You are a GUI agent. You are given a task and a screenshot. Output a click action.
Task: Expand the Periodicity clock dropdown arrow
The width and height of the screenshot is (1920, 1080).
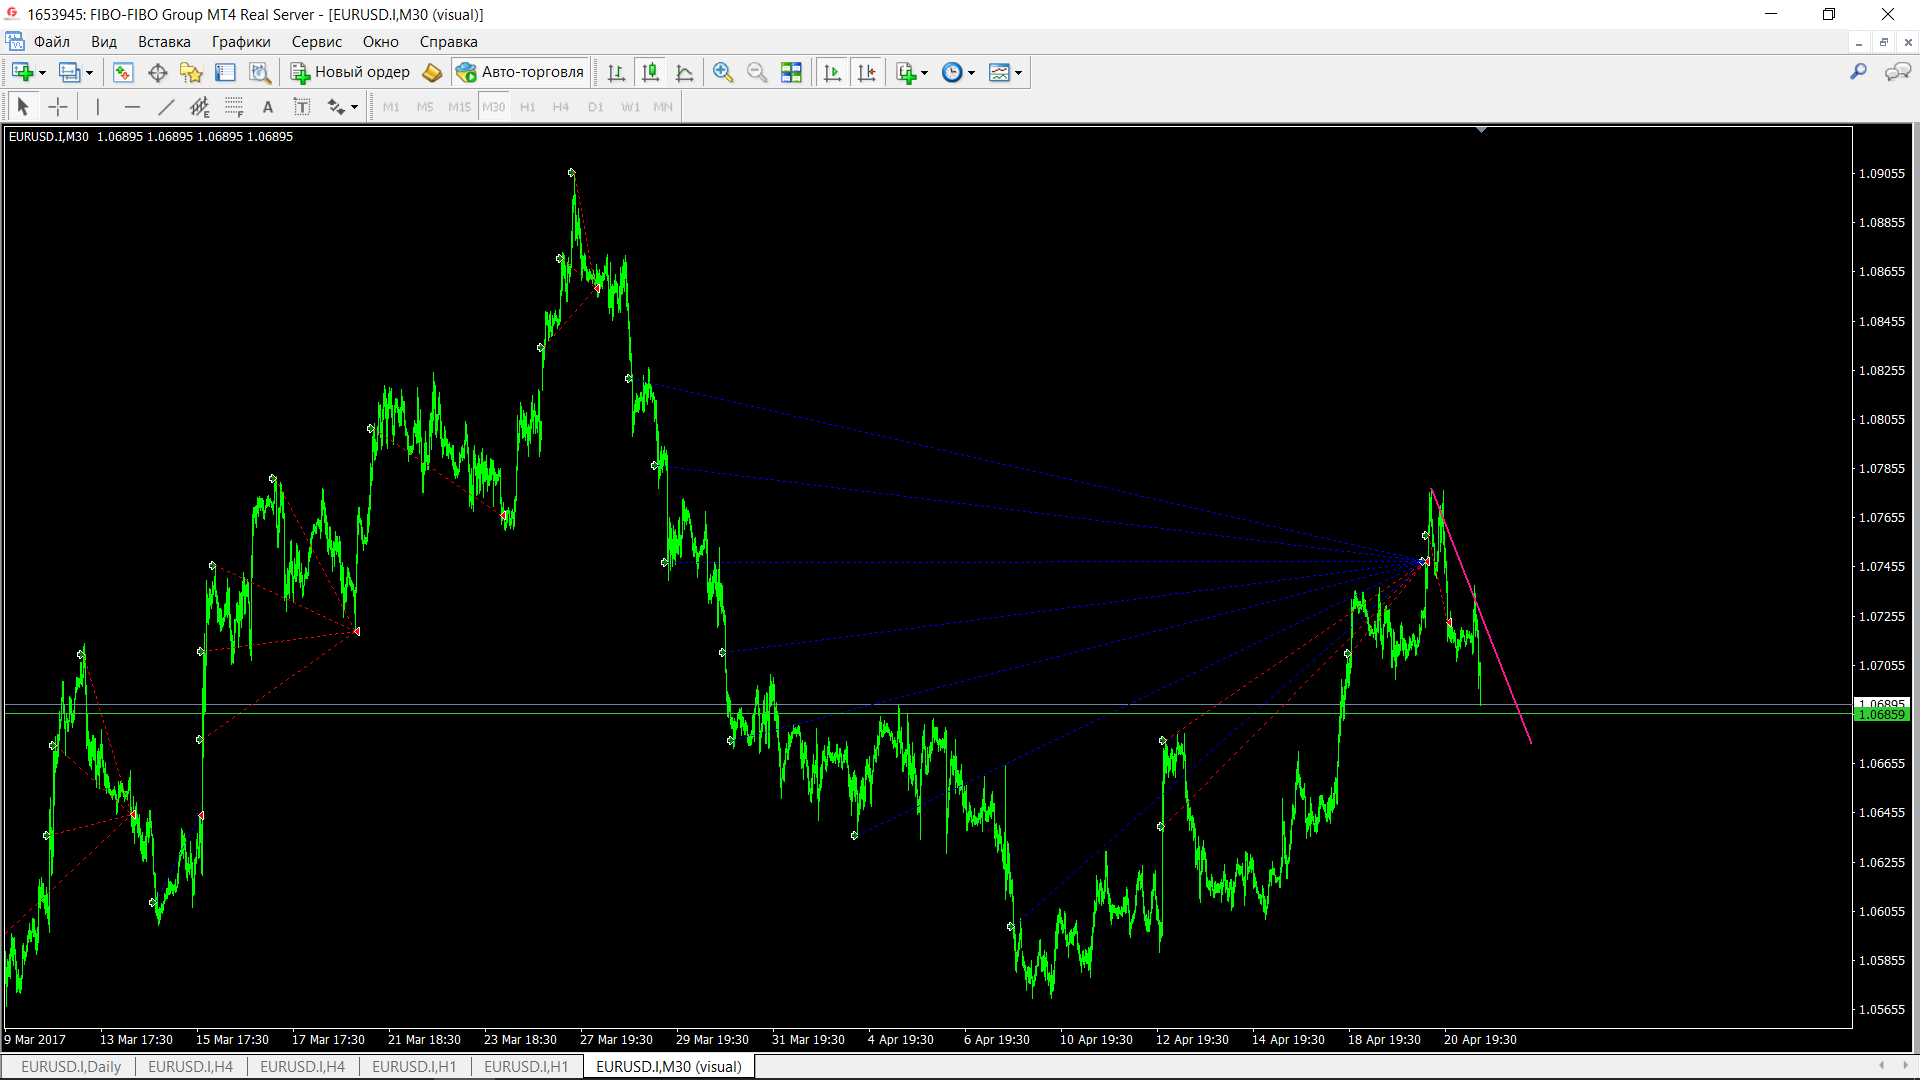click(971, 73)
